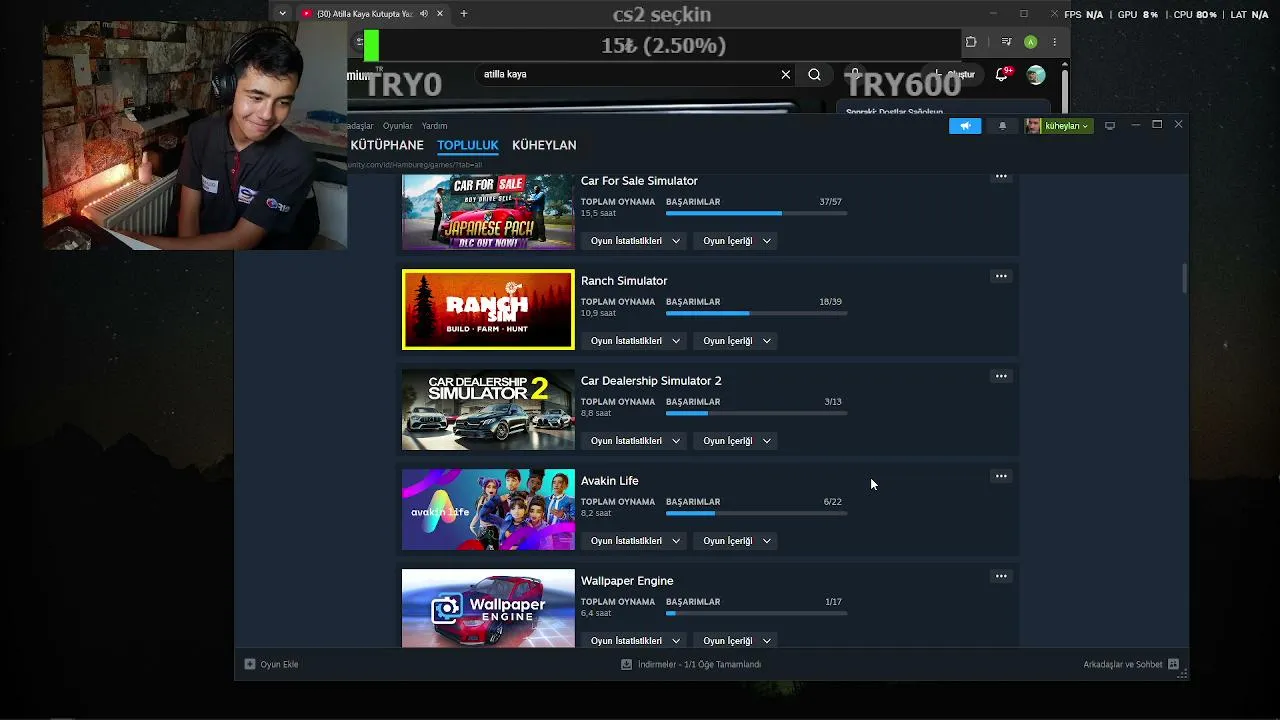Click Ranch Simulator achievements progress bar
Screen dimensions: 1280x720
[756, 313]
